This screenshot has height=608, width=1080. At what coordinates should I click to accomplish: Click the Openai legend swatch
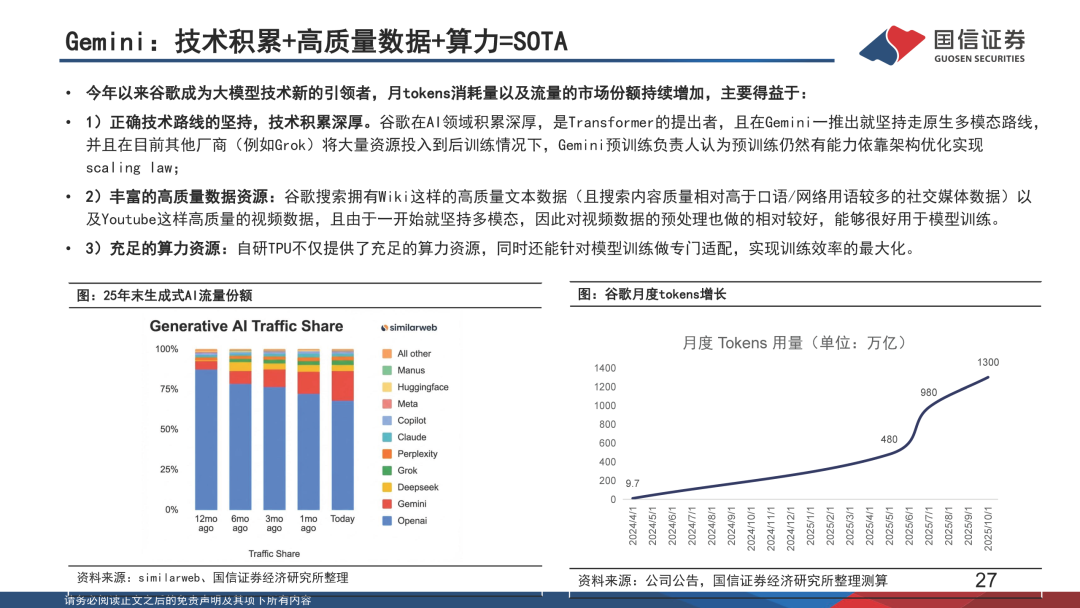pyautogui.click(x=386, y=521)
